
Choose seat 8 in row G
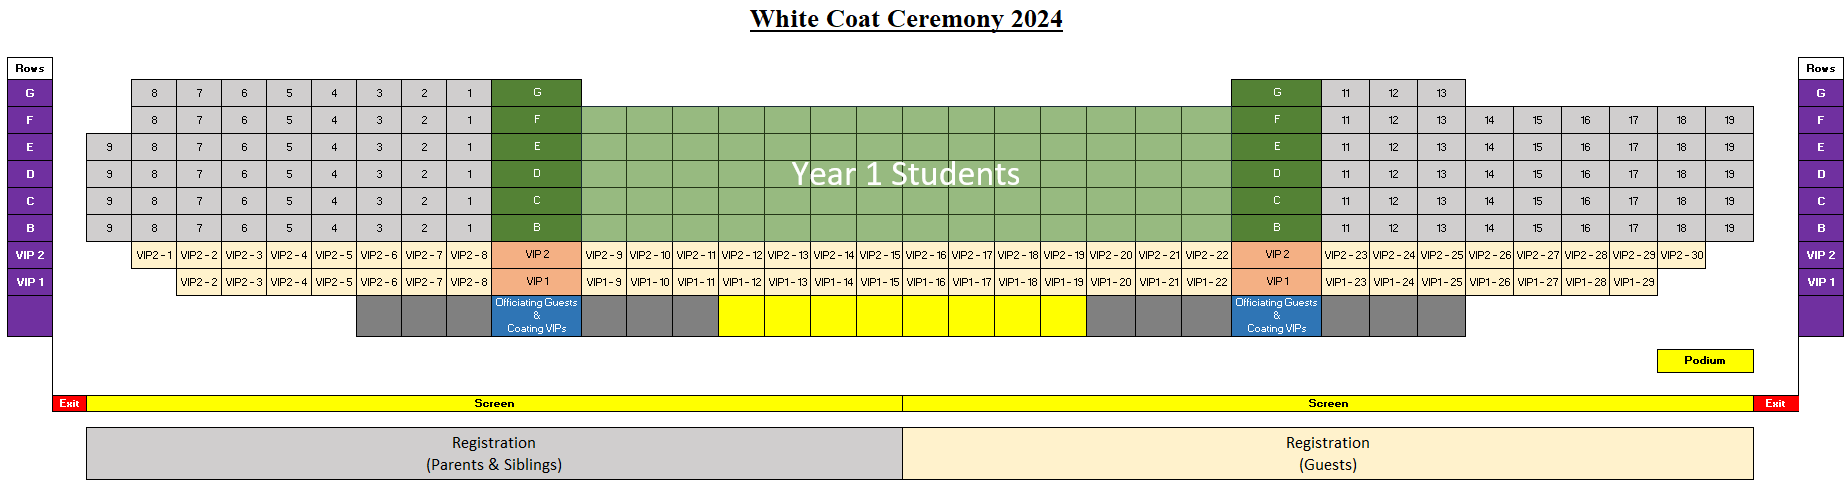click(x=154, y=93)
